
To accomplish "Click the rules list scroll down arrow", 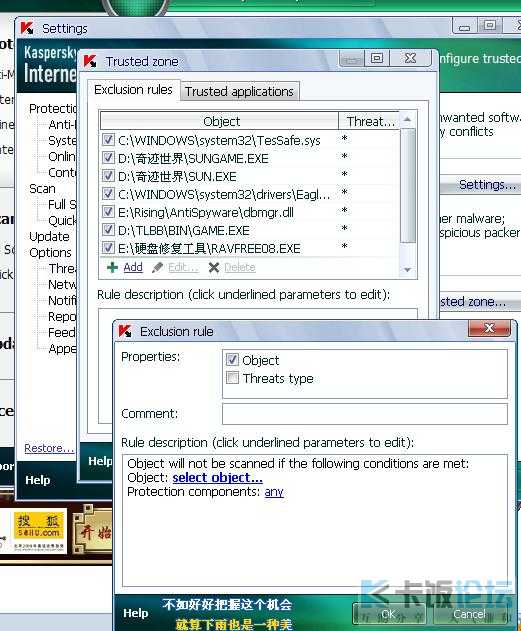I will 408,270.
